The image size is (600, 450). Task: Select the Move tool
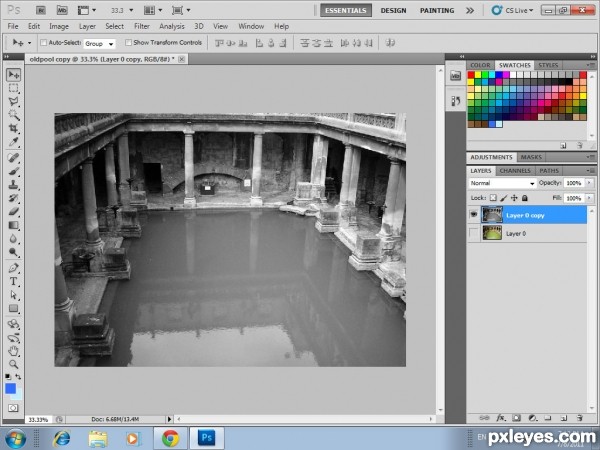[x=13, y=74]
